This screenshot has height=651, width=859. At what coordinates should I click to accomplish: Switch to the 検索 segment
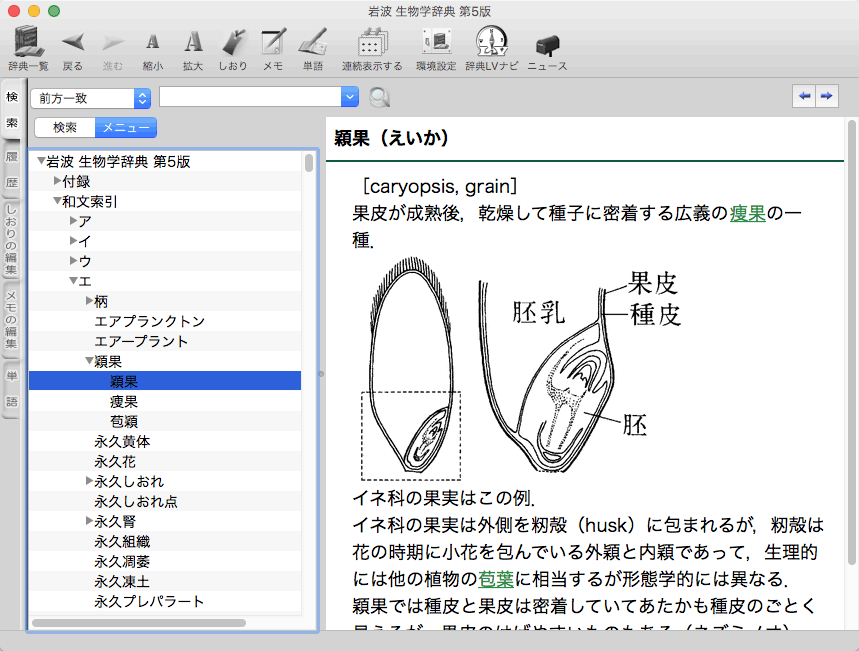tap(65, 127)
